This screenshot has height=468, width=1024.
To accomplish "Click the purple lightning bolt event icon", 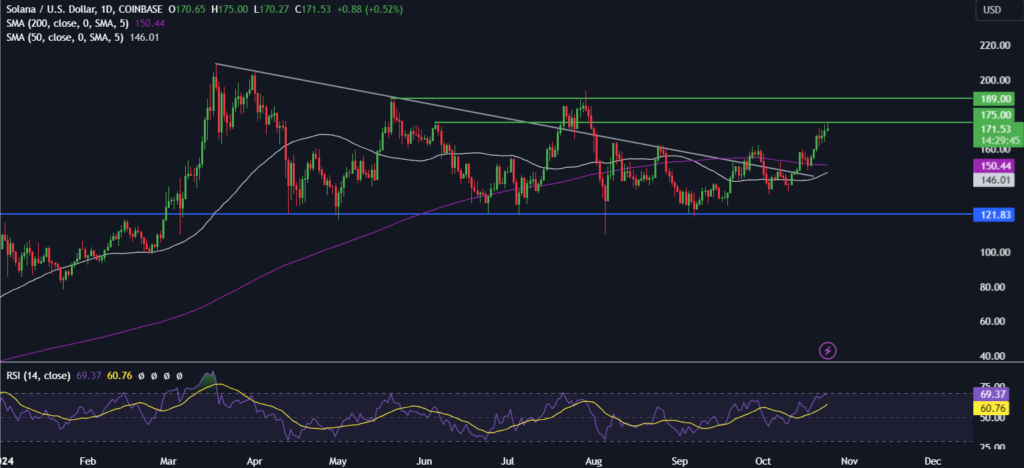I will pos(827,351).
